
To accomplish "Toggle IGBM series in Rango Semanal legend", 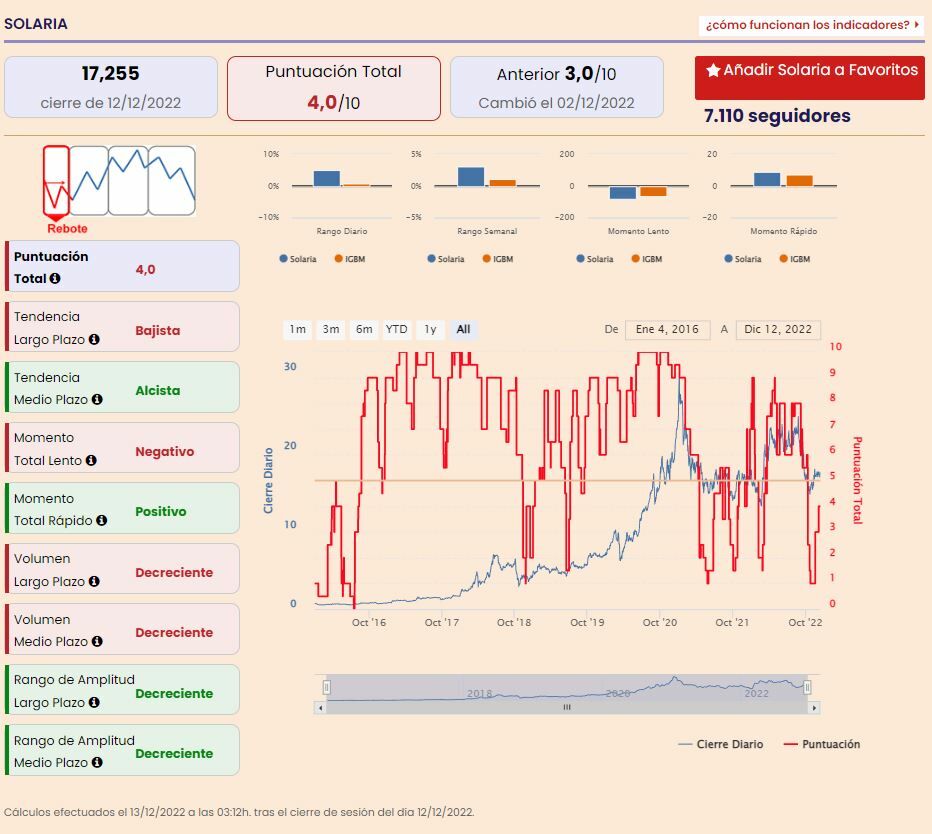I will click(498, 259).
